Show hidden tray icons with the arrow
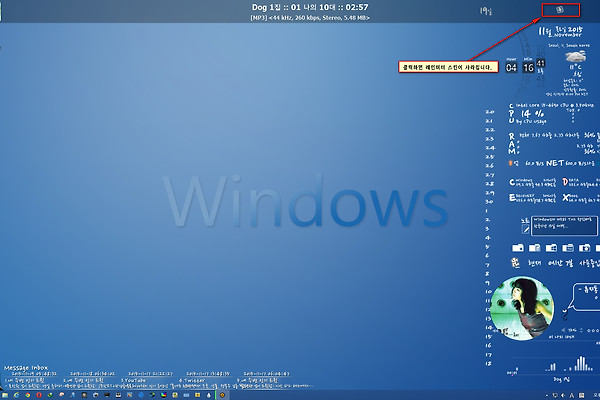This screenshot has width=600, height=400. [x=546, y=395]
